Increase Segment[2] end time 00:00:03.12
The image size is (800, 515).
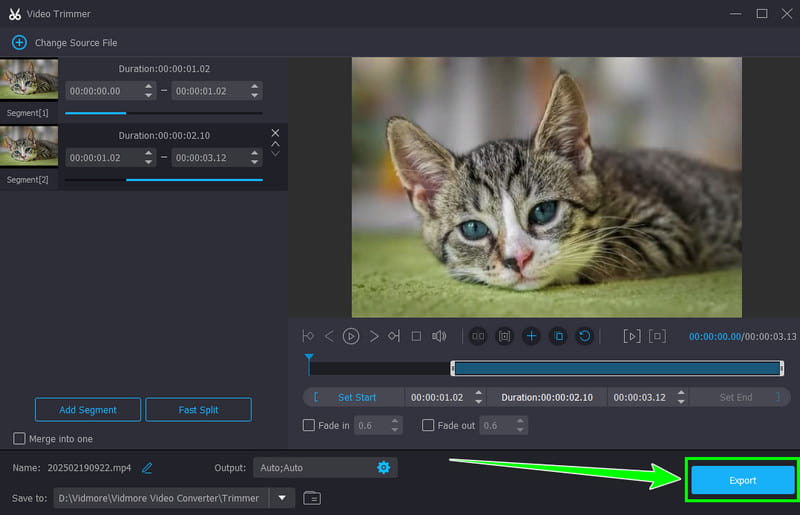click(x=254, y=153)
